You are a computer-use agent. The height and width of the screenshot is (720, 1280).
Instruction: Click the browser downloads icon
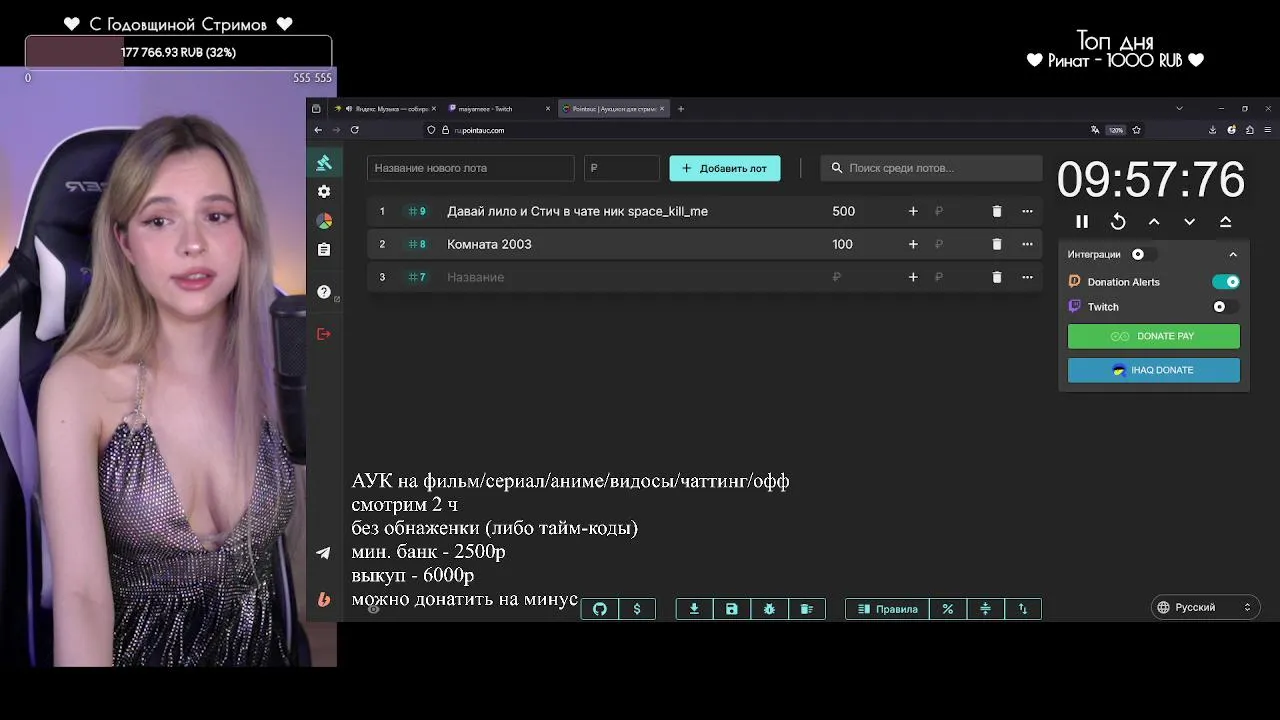tap(1213, 130)
